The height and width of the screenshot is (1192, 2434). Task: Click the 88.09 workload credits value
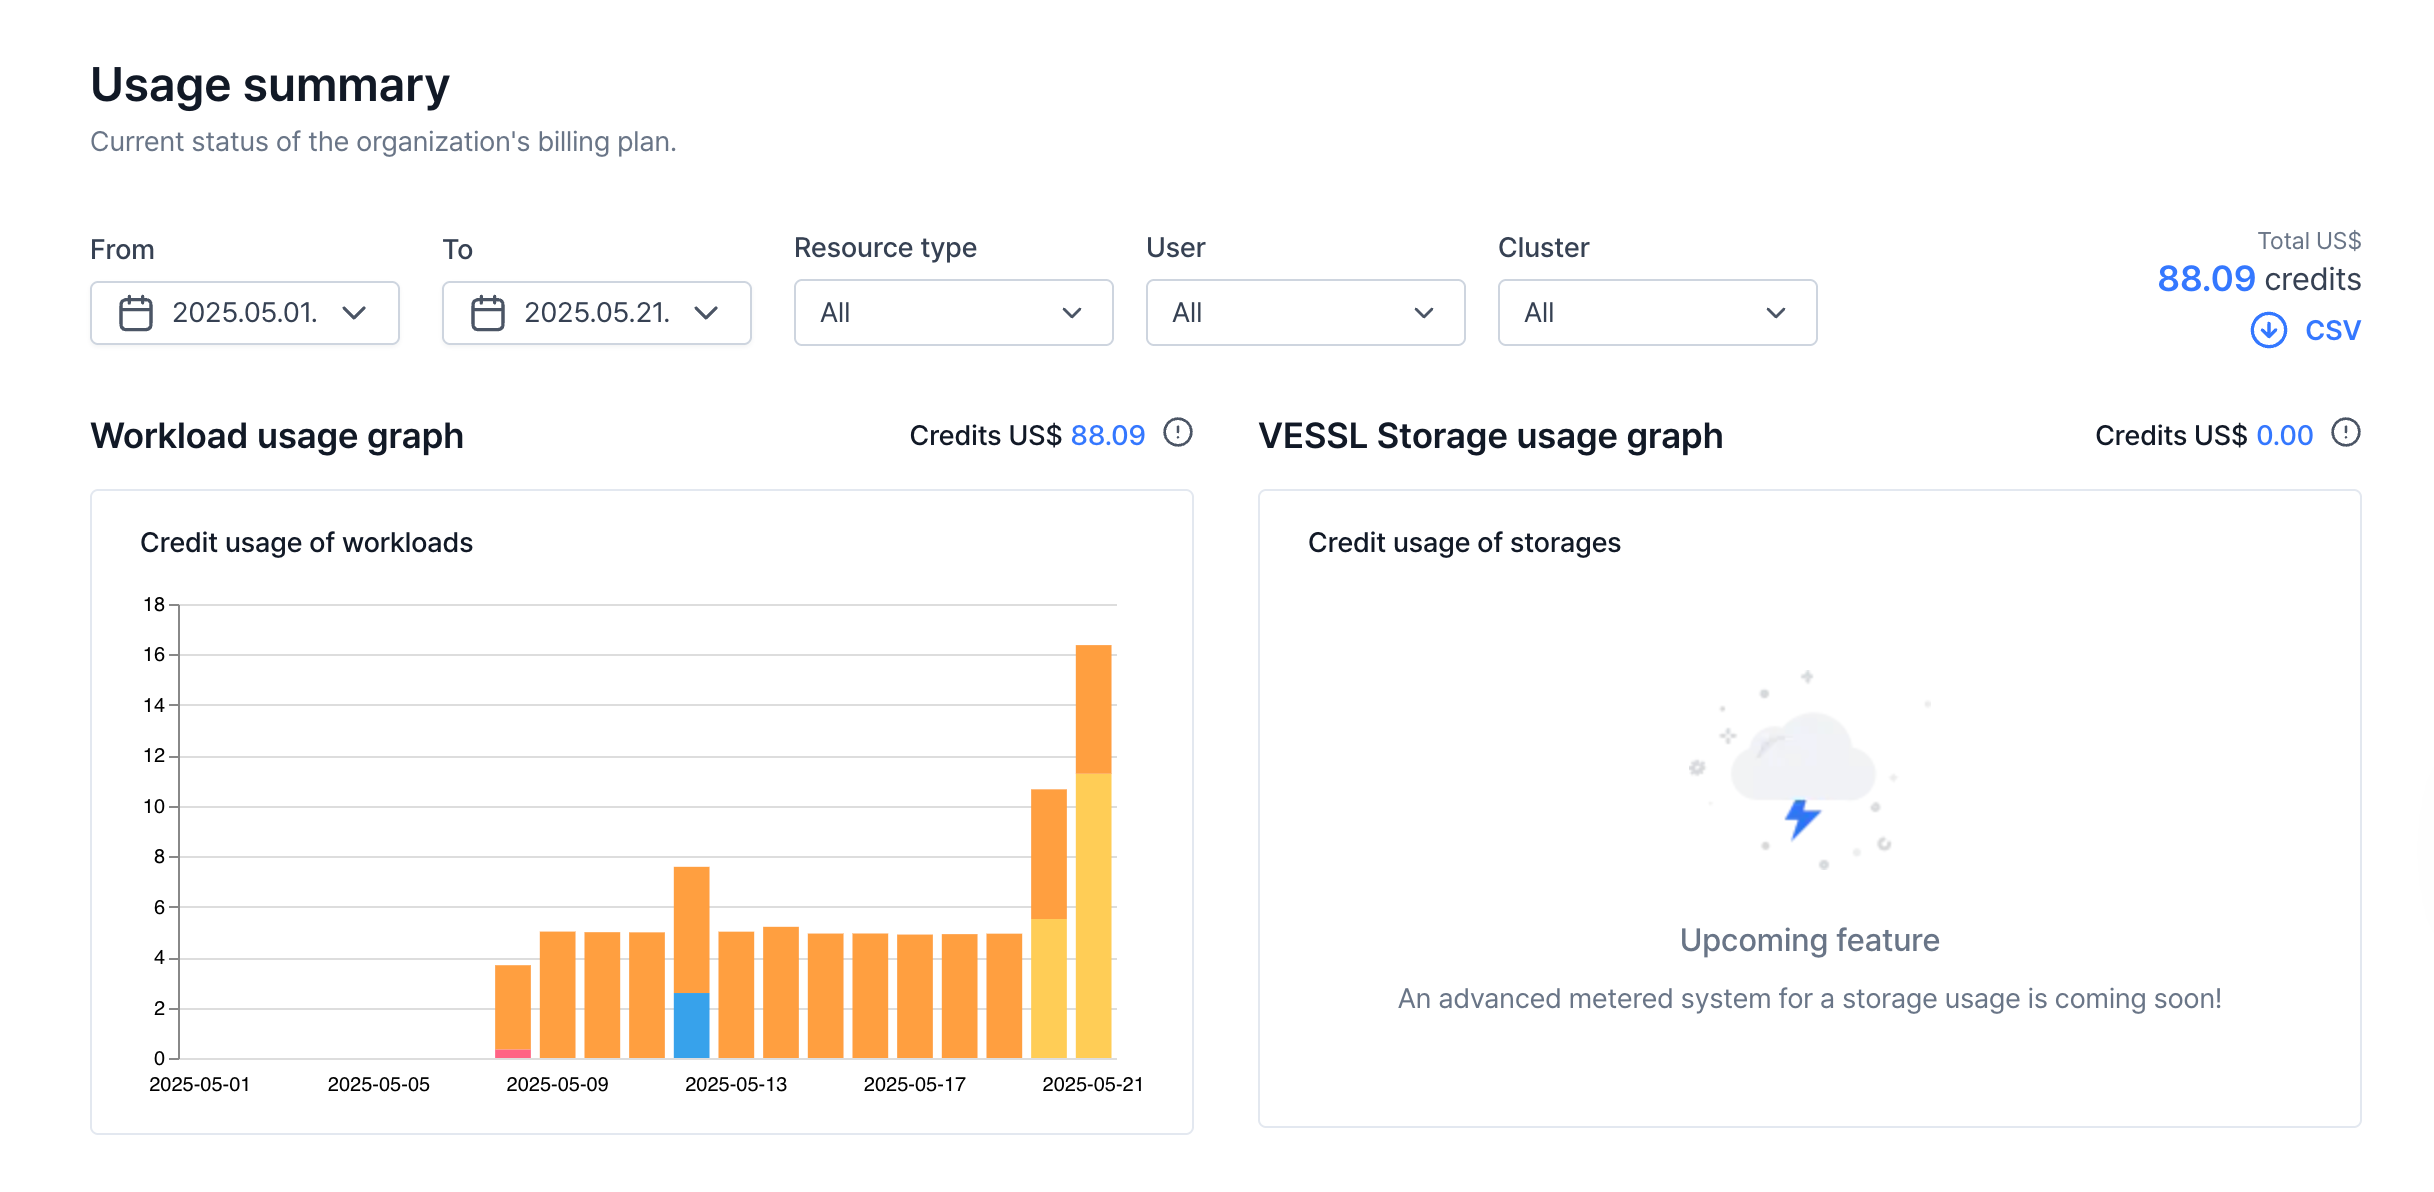(1107, 436)
